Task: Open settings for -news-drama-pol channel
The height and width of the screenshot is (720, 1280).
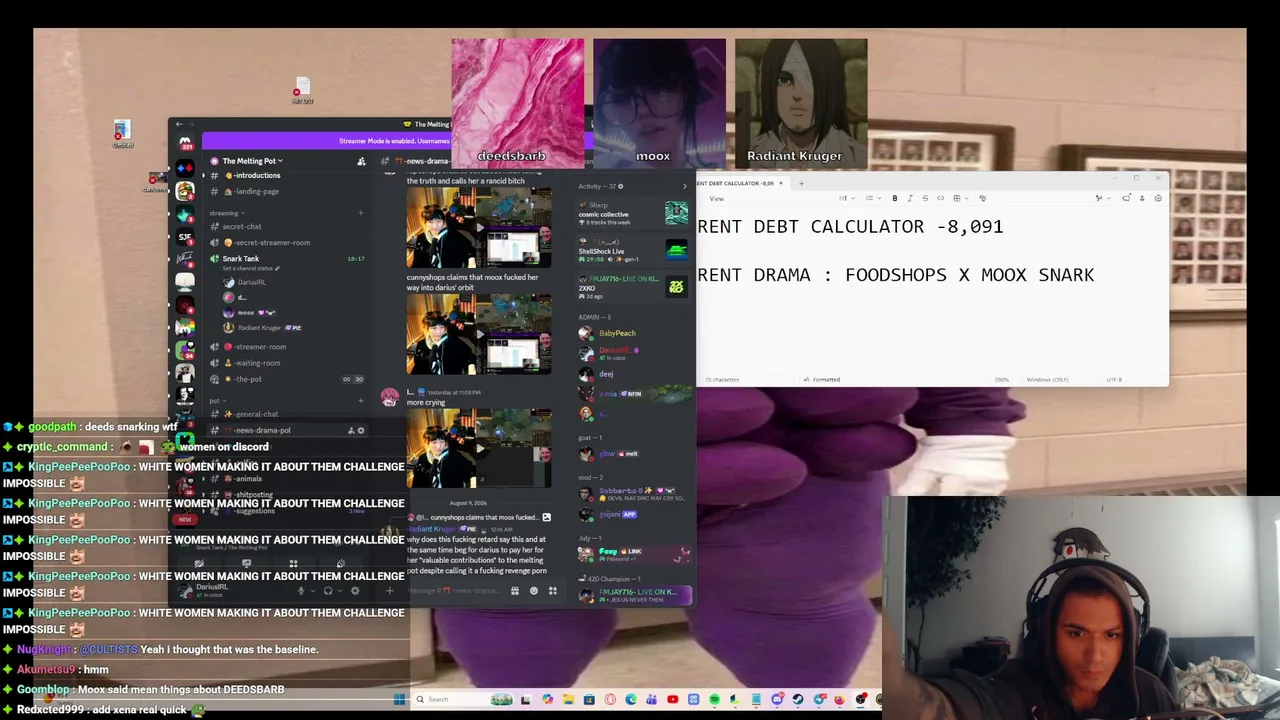Action: click(x=361, y=431)
